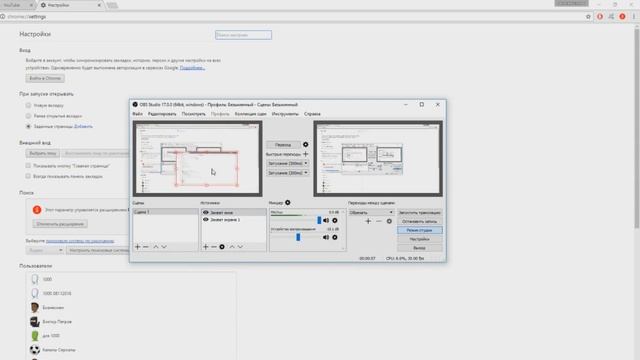
Task: Click the OBS program output pane
Action: click(378, 158)
